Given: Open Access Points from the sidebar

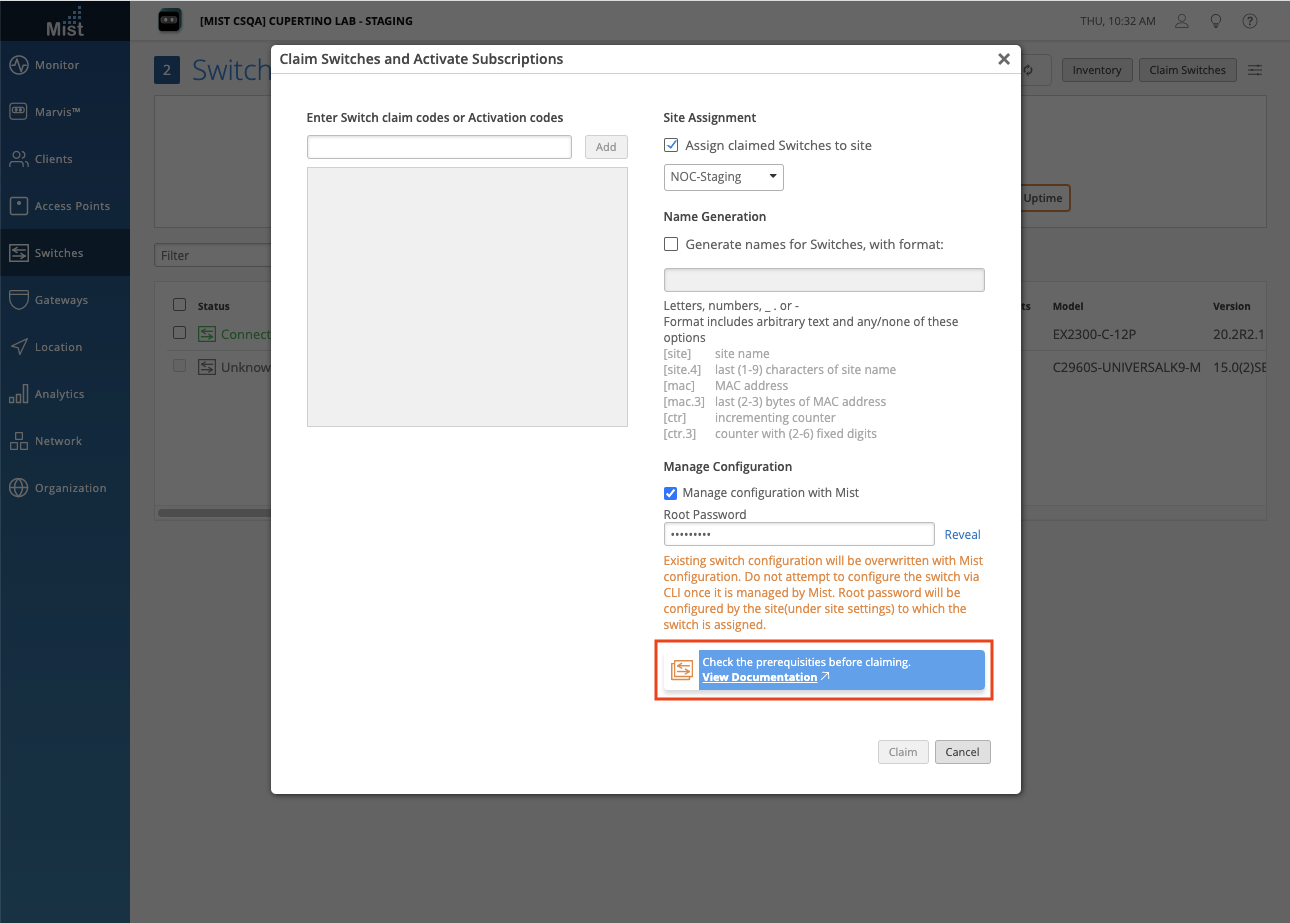Looking at the screenshot, I should click(65, 206).
